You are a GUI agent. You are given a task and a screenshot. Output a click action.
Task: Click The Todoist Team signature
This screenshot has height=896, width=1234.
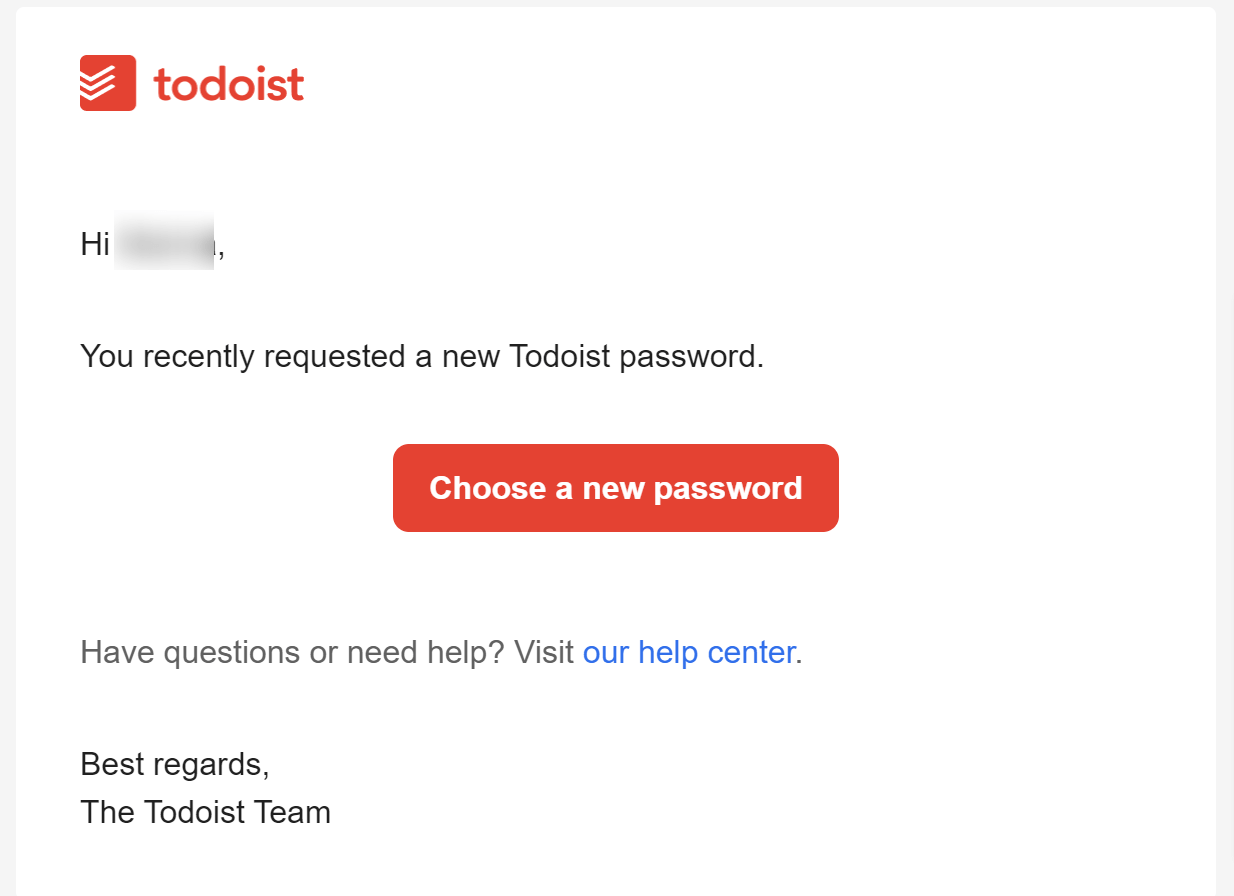pyautogui.click(x=205, y=812)
